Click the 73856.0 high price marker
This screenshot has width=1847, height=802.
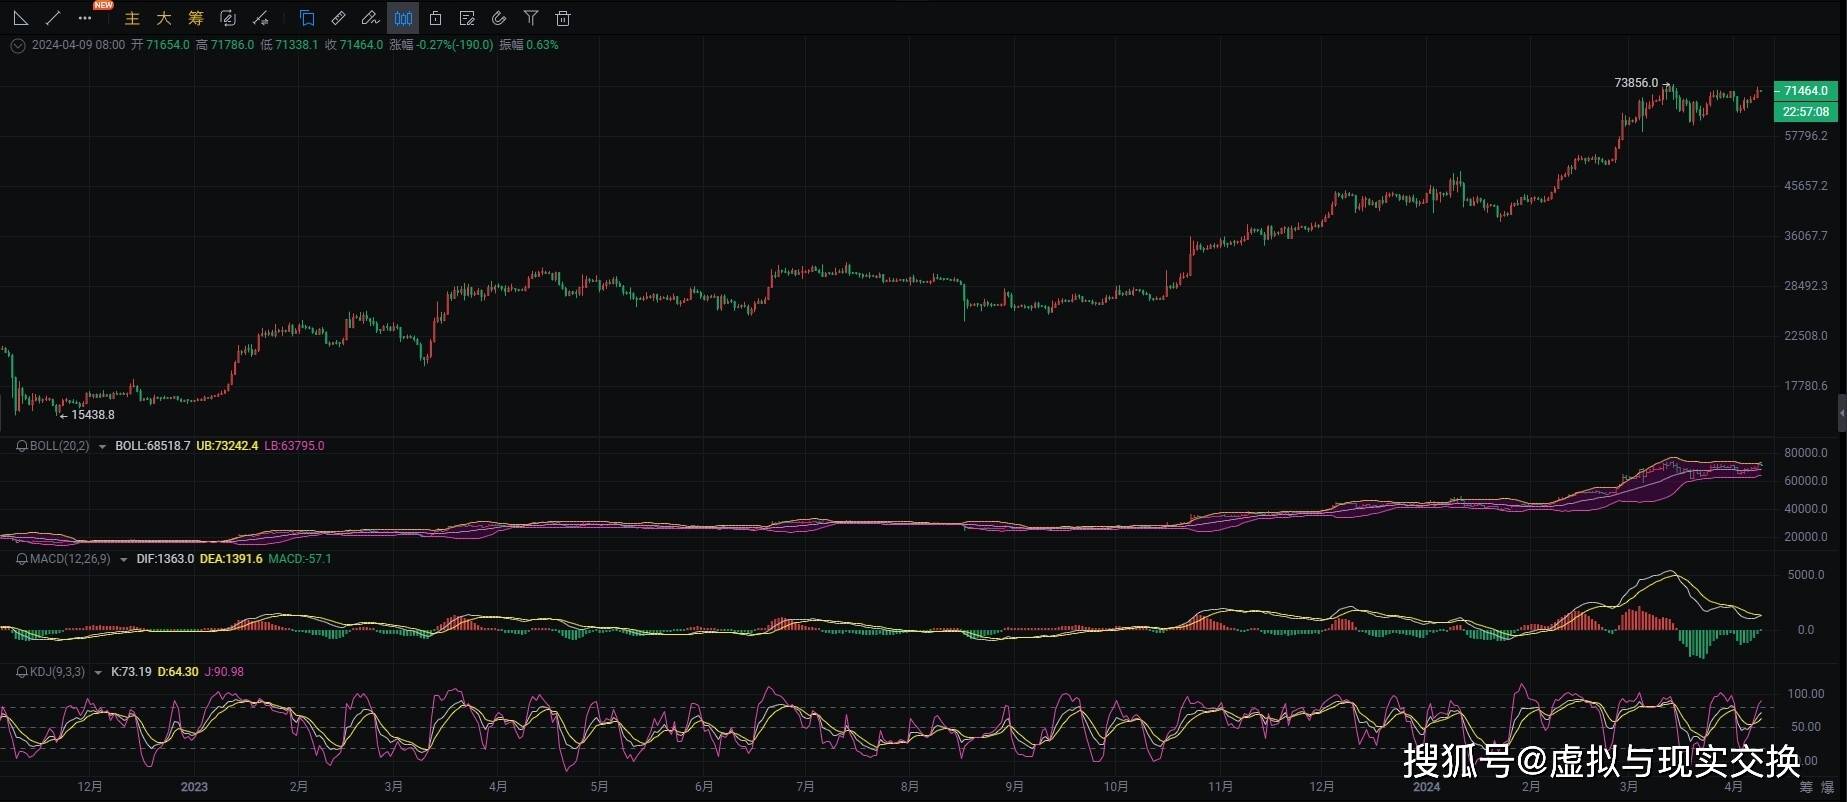1636,83
